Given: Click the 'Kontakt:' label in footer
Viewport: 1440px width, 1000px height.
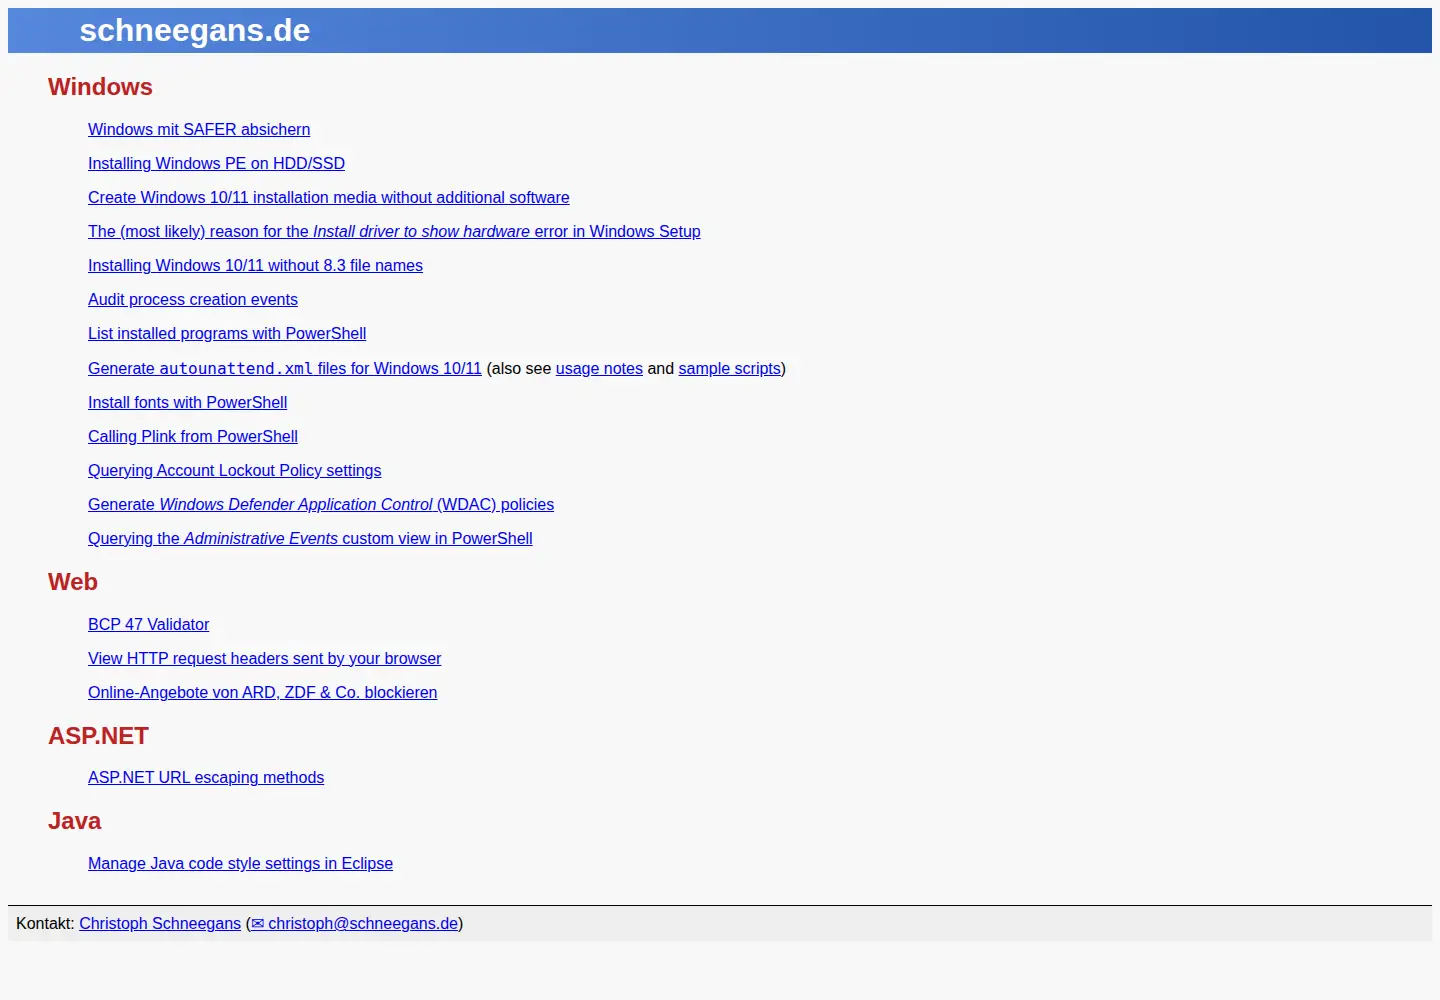Looking at the screenshot, I should (x=45, y=923).
